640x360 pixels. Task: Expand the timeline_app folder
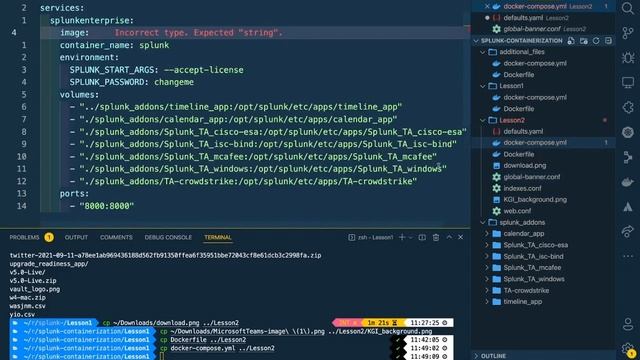487,302
